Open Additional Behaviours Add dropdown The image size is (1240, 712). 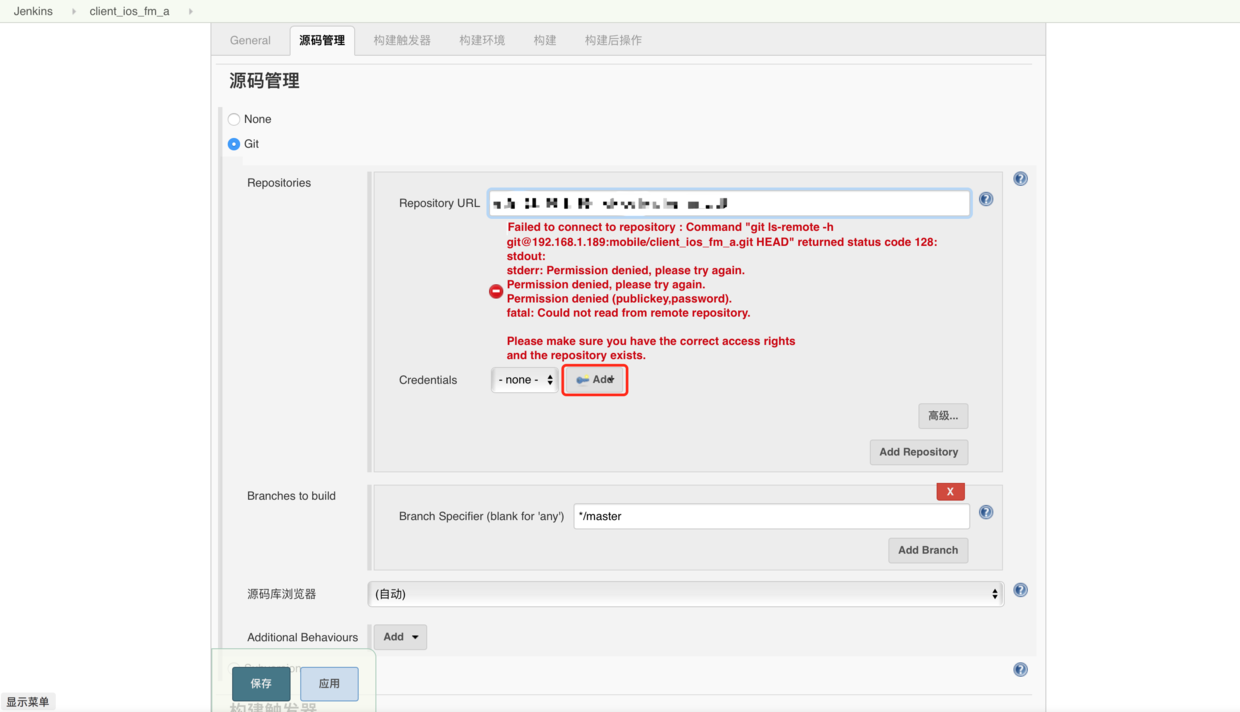pos(400,637)
